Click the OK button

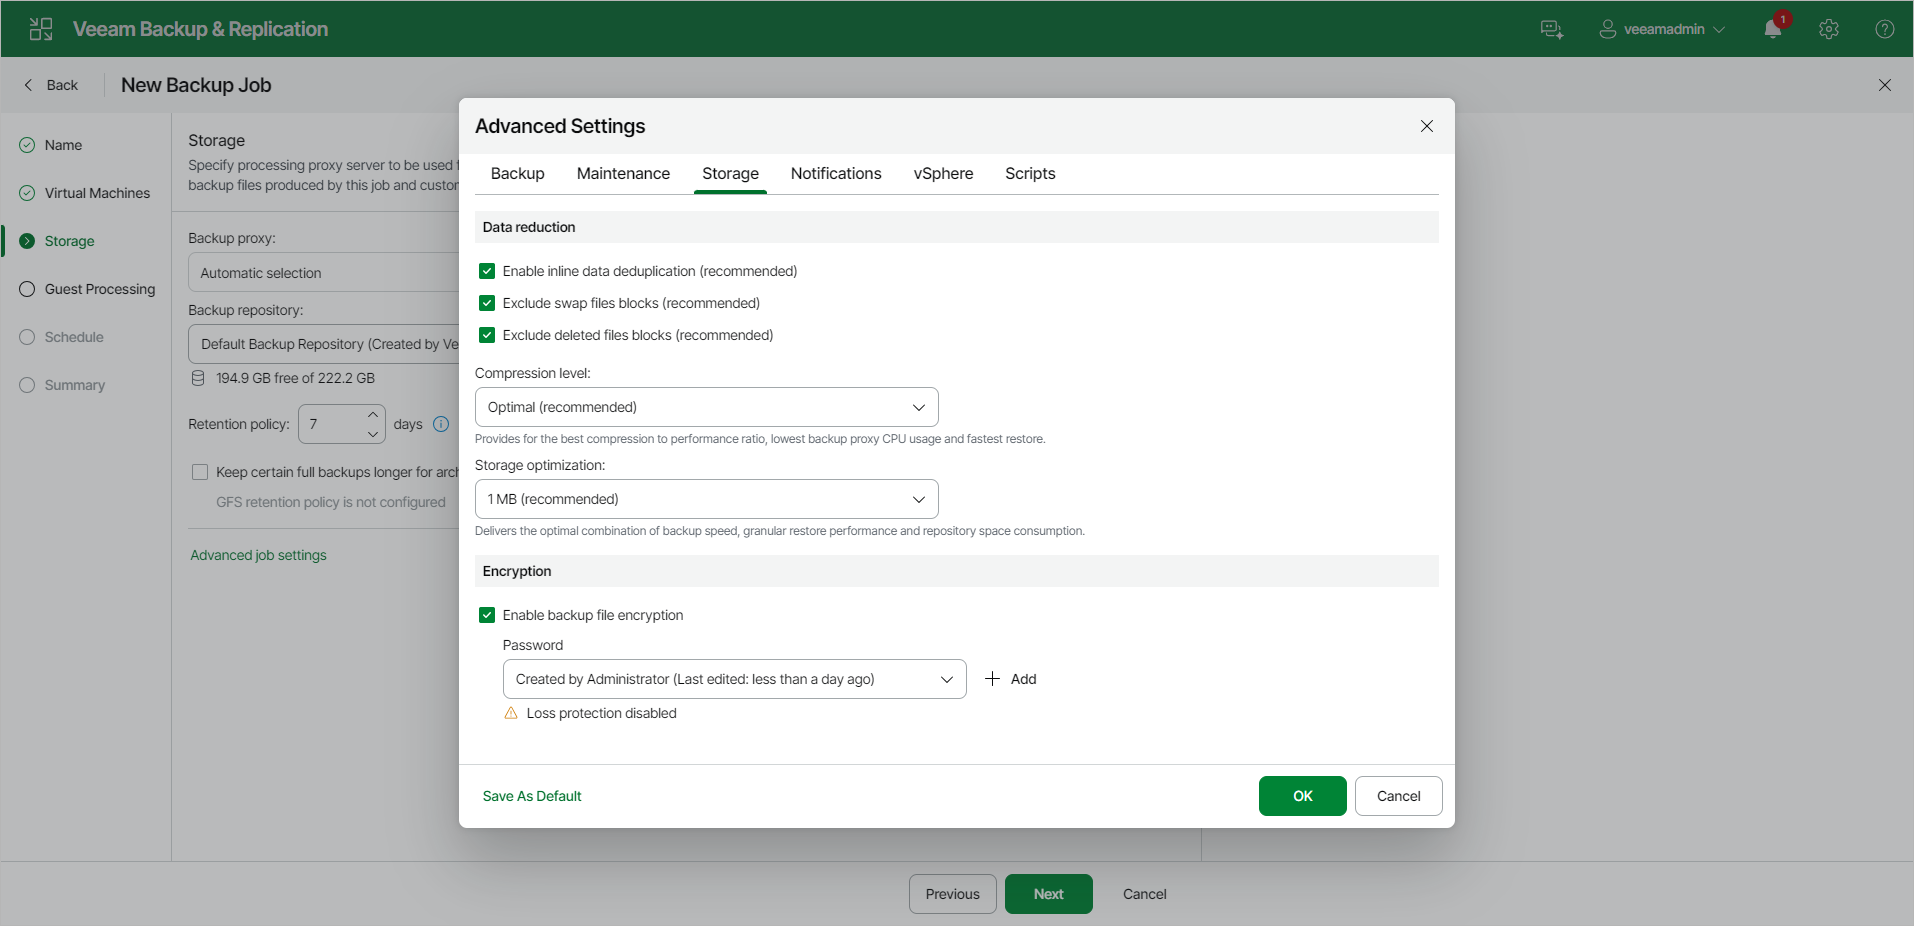(1303, 796)
